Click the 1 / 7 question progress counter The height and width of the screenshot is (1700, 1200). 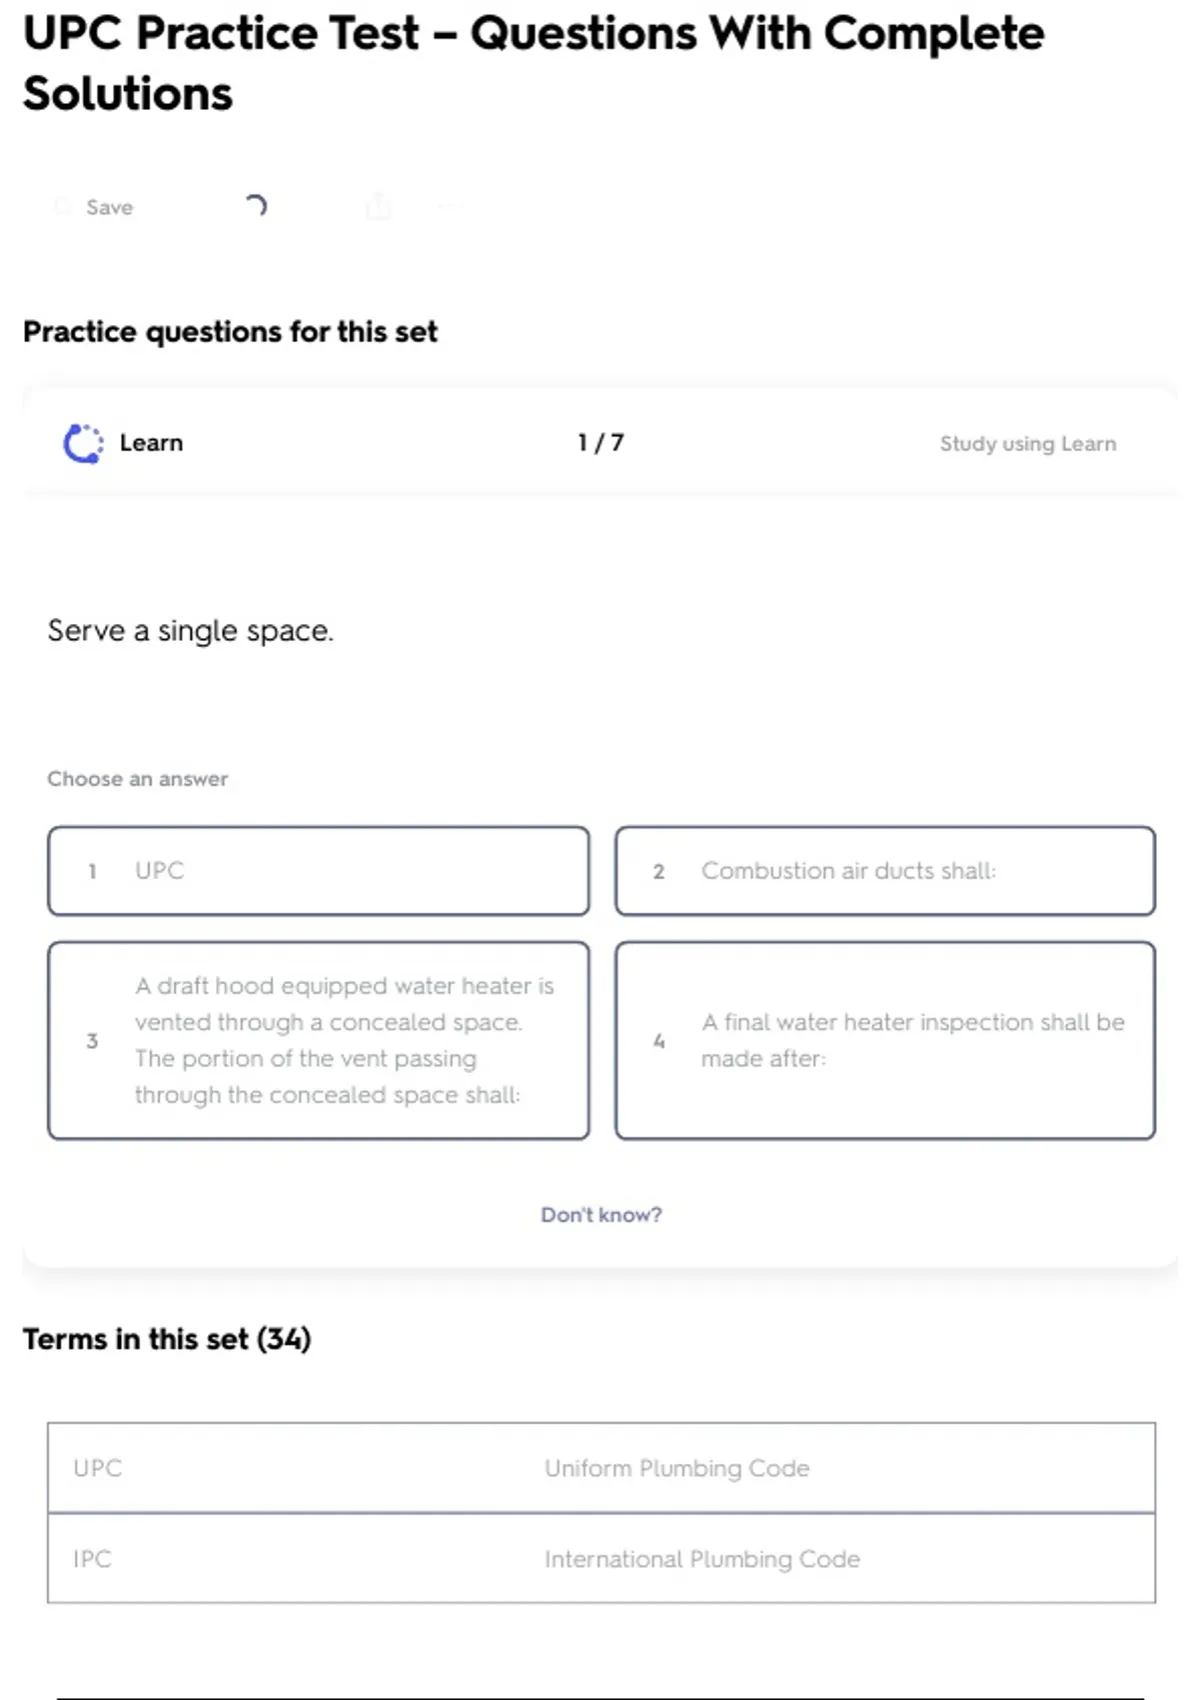(x=600, y=443)
